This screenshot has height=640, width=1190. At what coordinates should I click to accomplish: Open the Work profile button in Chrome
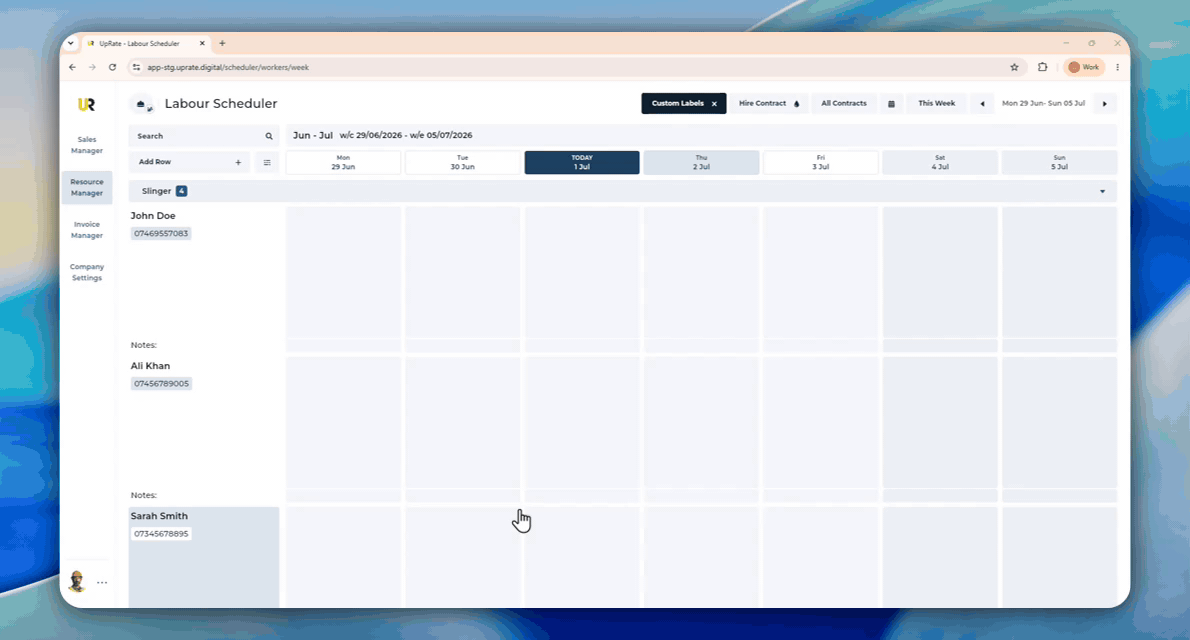[x=1085, y=67]
